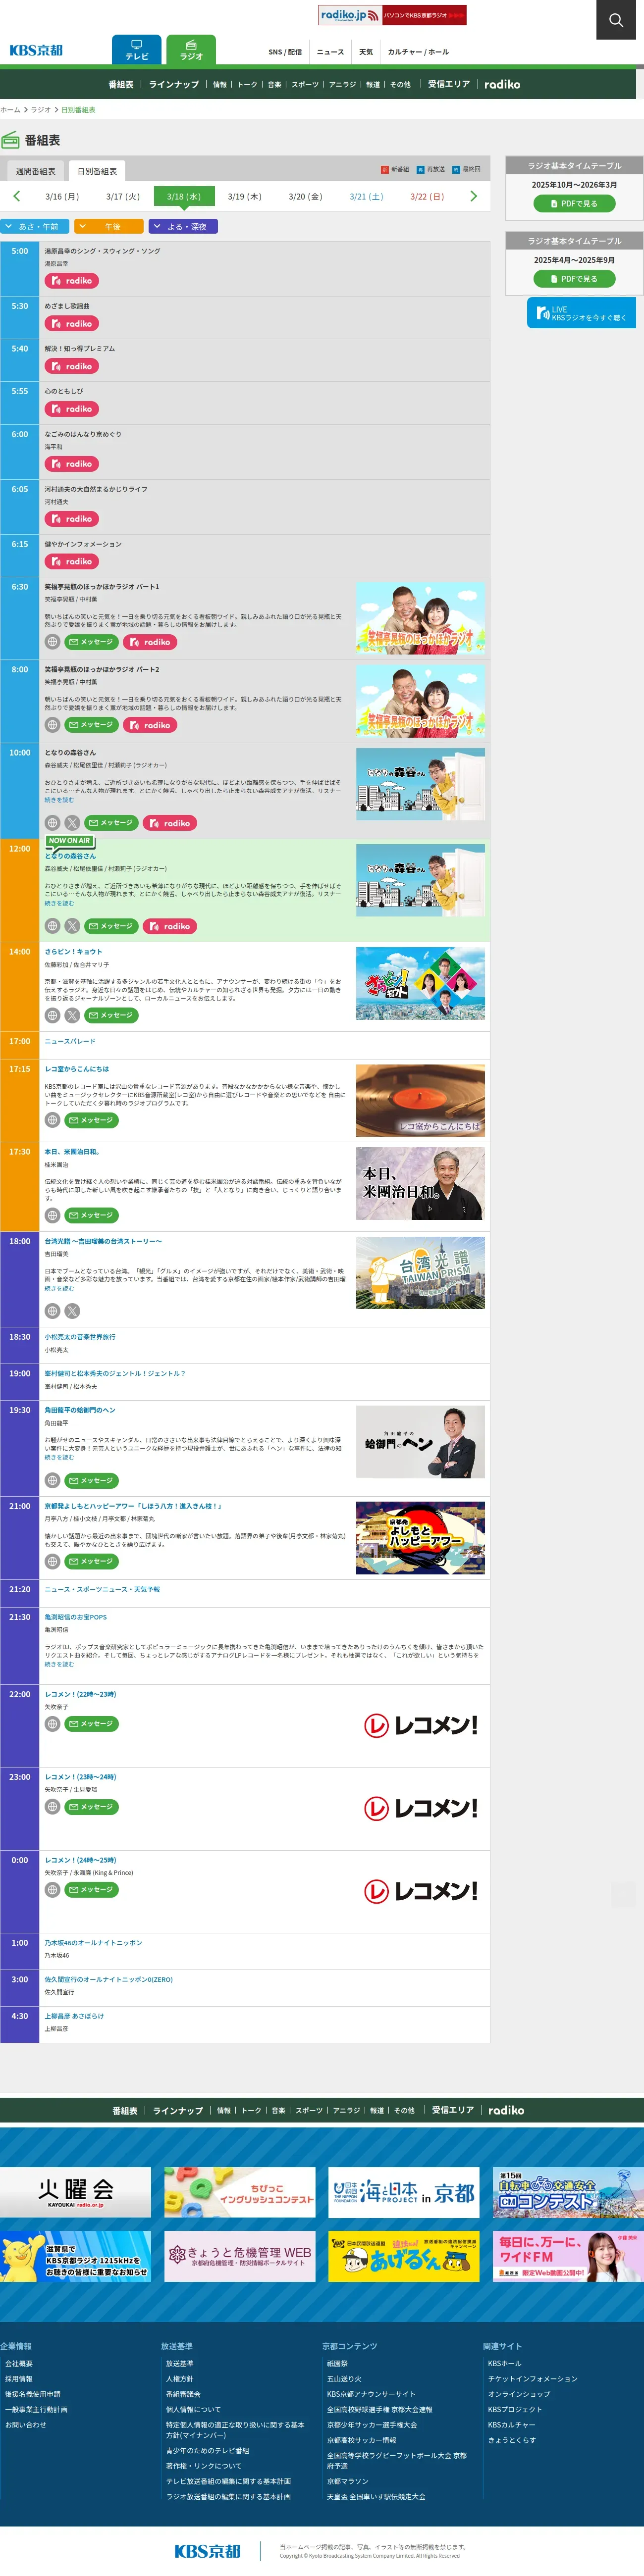Open 上柳昌彦 あさぼらけ at 4:30
The width and height of the screenshot is (644, 2576).
(x=74, y=2016)
